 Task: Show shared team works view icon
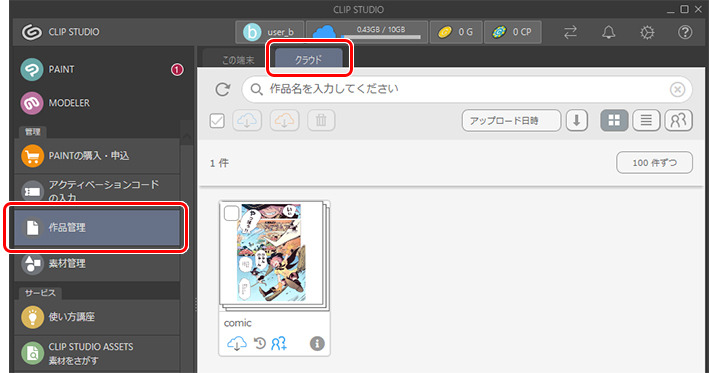pyautogui.click(x=678, y=121)
